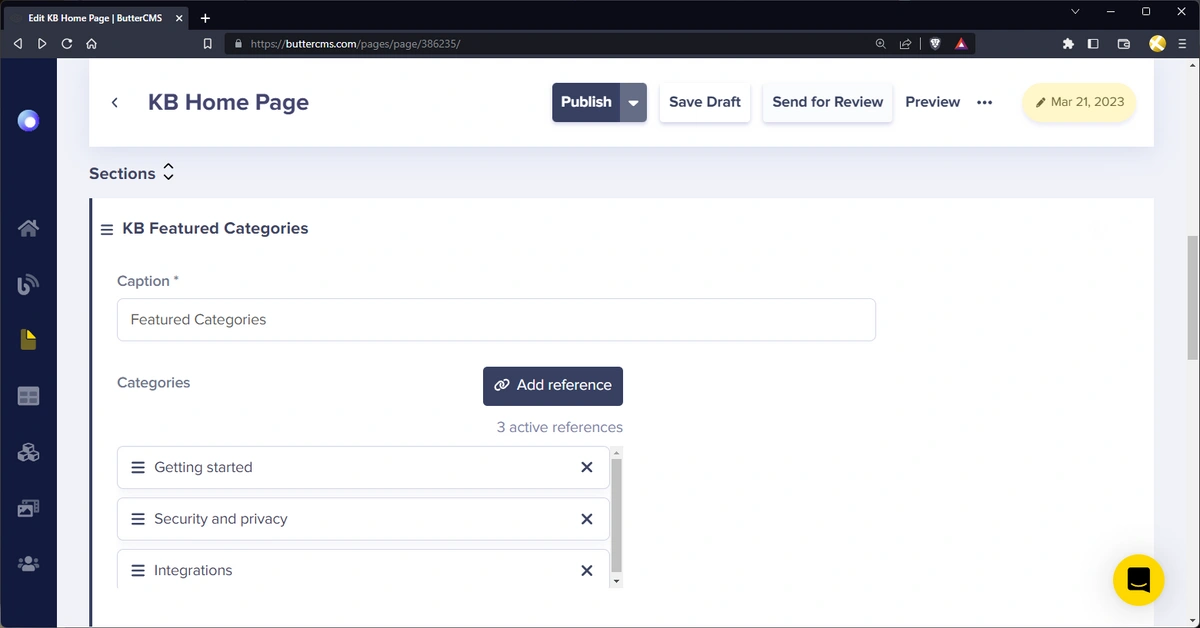The image size is (1200, 628).
Task: Click the Caption input field
Action: (496, 320)
